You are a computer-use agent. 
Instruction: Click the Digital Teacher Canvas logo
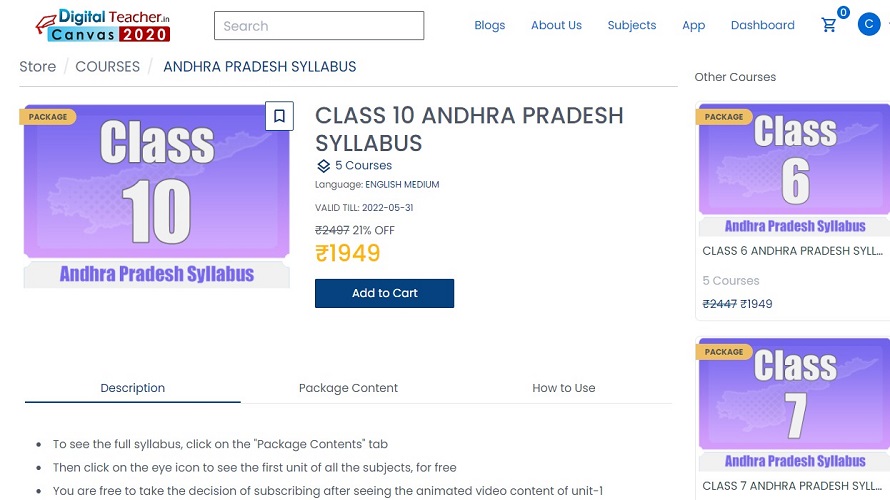tap(102, 26)
